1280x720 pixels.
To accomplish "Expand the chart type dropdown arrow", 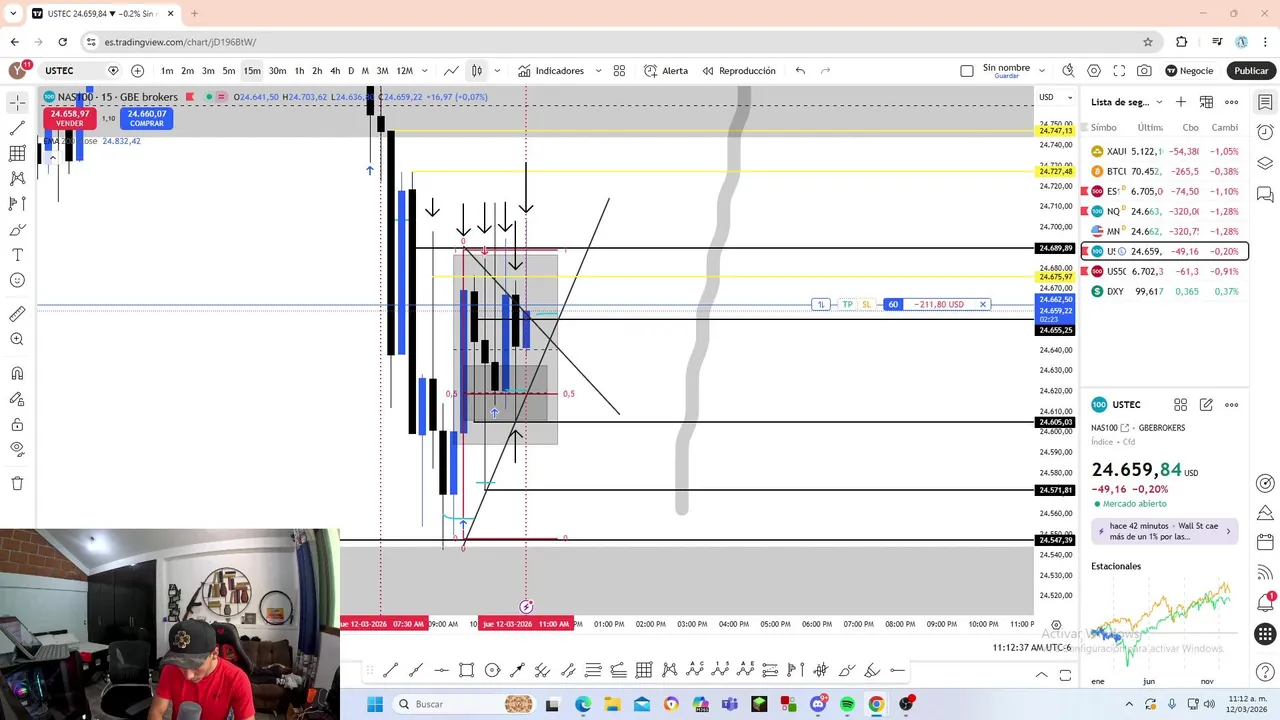I will 496,71.
